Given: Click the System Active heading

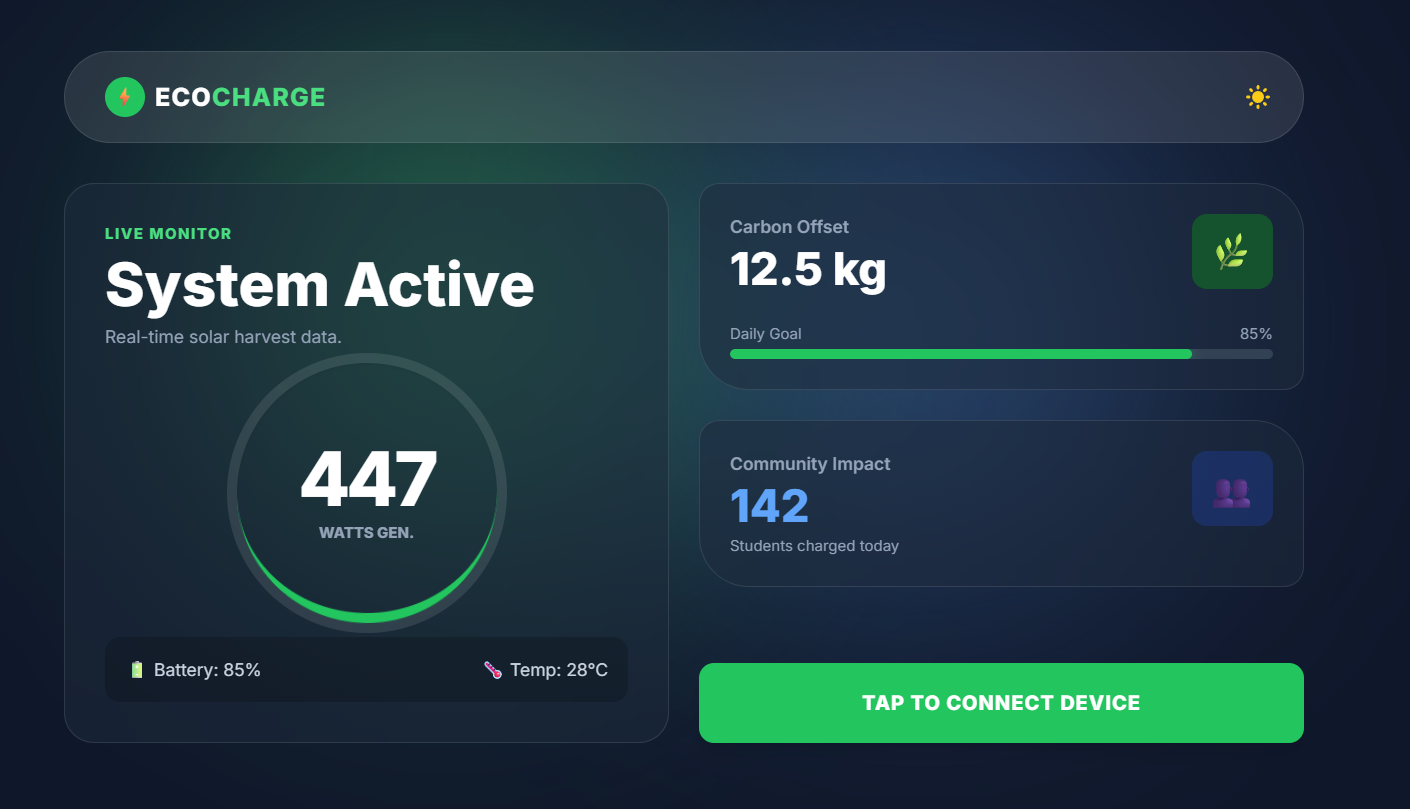Looking at the screenshot, I should [x=319, y=284].
